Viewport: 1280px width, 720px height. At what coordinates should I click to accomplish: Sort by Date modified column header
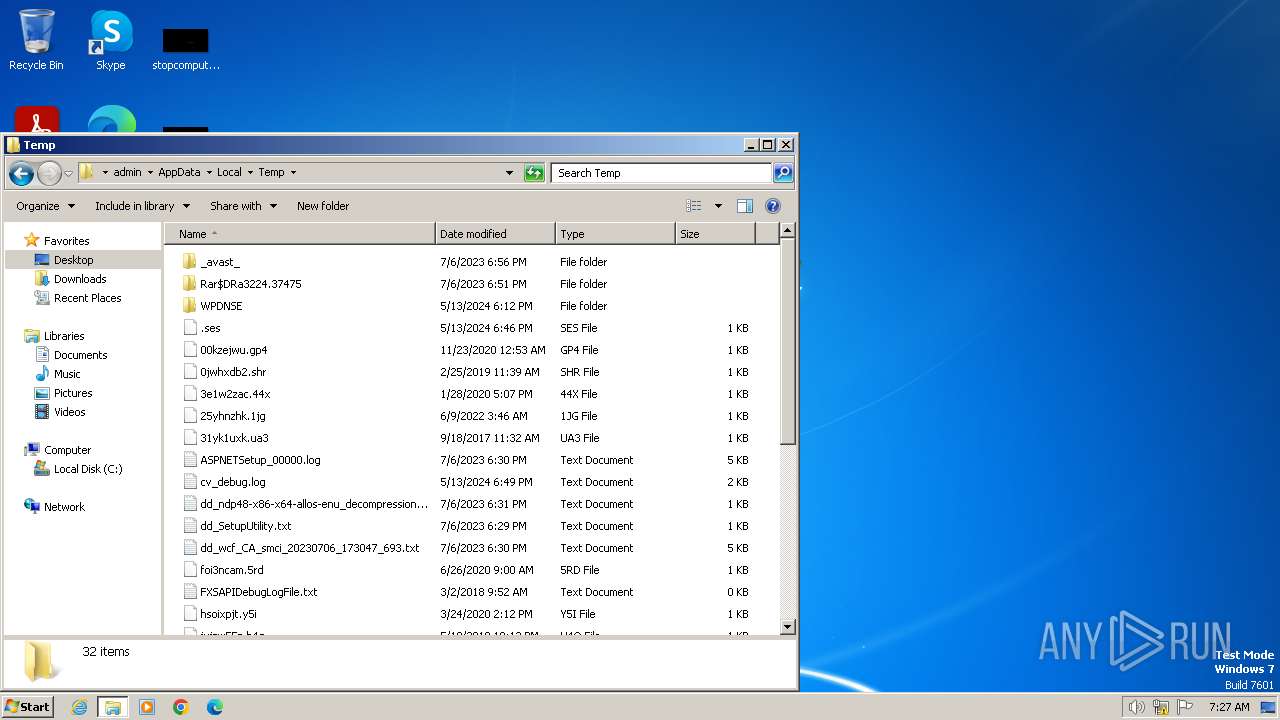[495, 234]
